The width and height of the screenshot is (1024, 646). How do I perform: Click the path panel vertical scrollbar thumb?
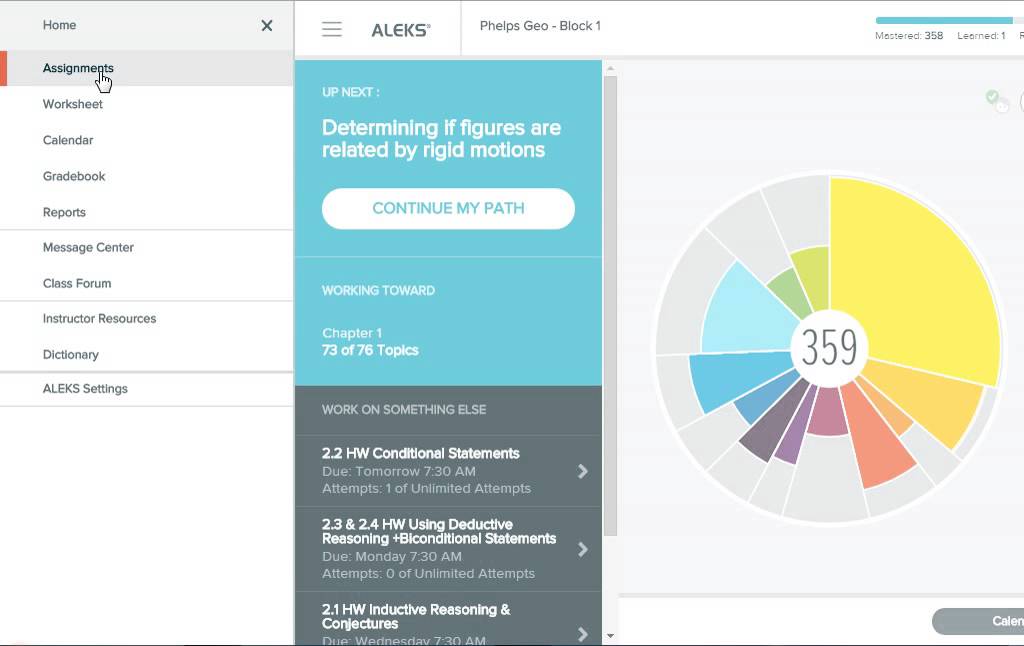[610, 300]
